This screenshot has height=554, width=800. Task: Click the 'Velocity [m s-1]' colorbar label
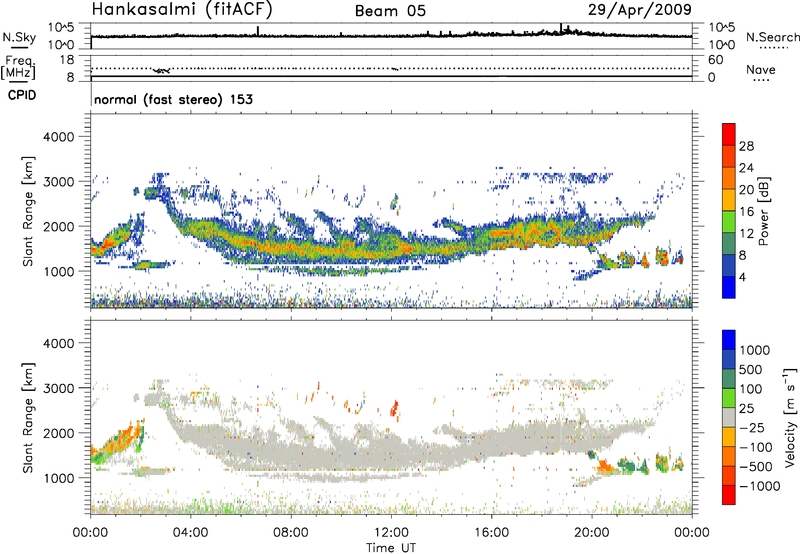pos(790,416)
